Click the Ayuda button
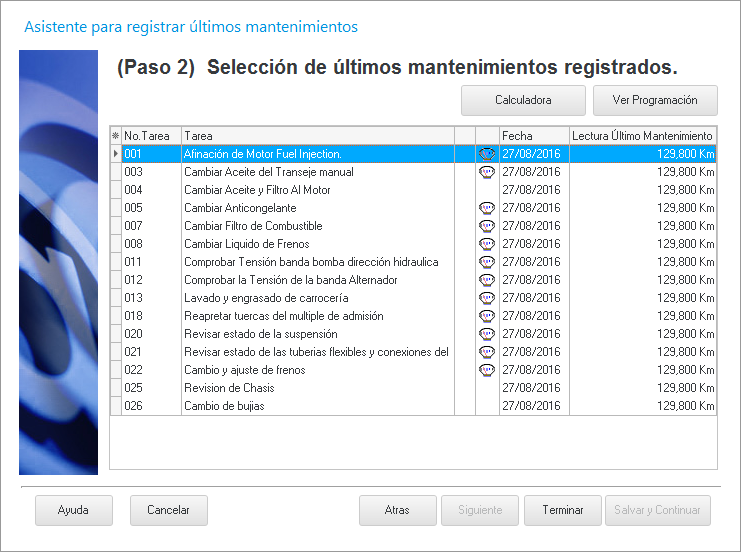This screenshot has width=741, height=552. coord(73,510)
